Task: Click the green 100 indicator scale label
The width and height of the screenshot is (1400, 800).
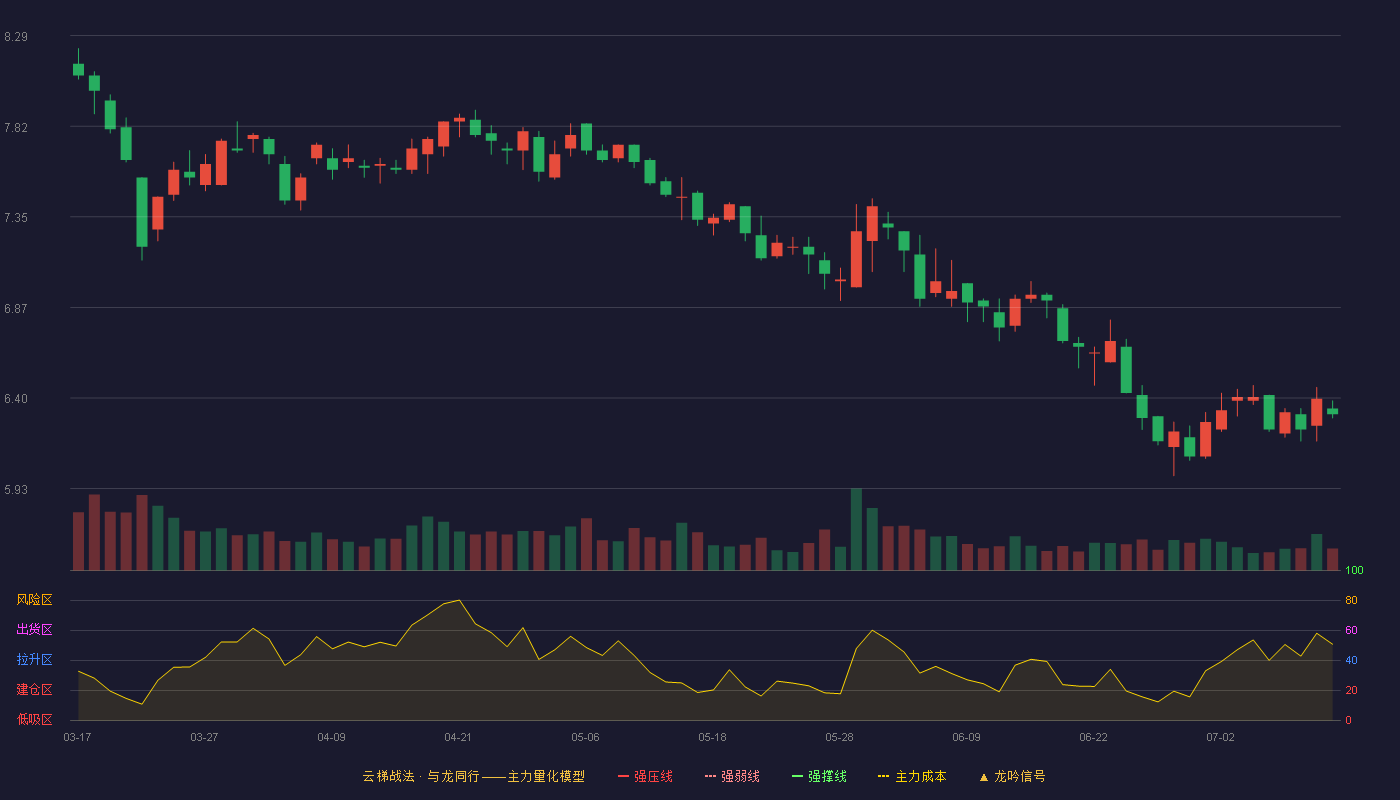Action: (1354, 571)
